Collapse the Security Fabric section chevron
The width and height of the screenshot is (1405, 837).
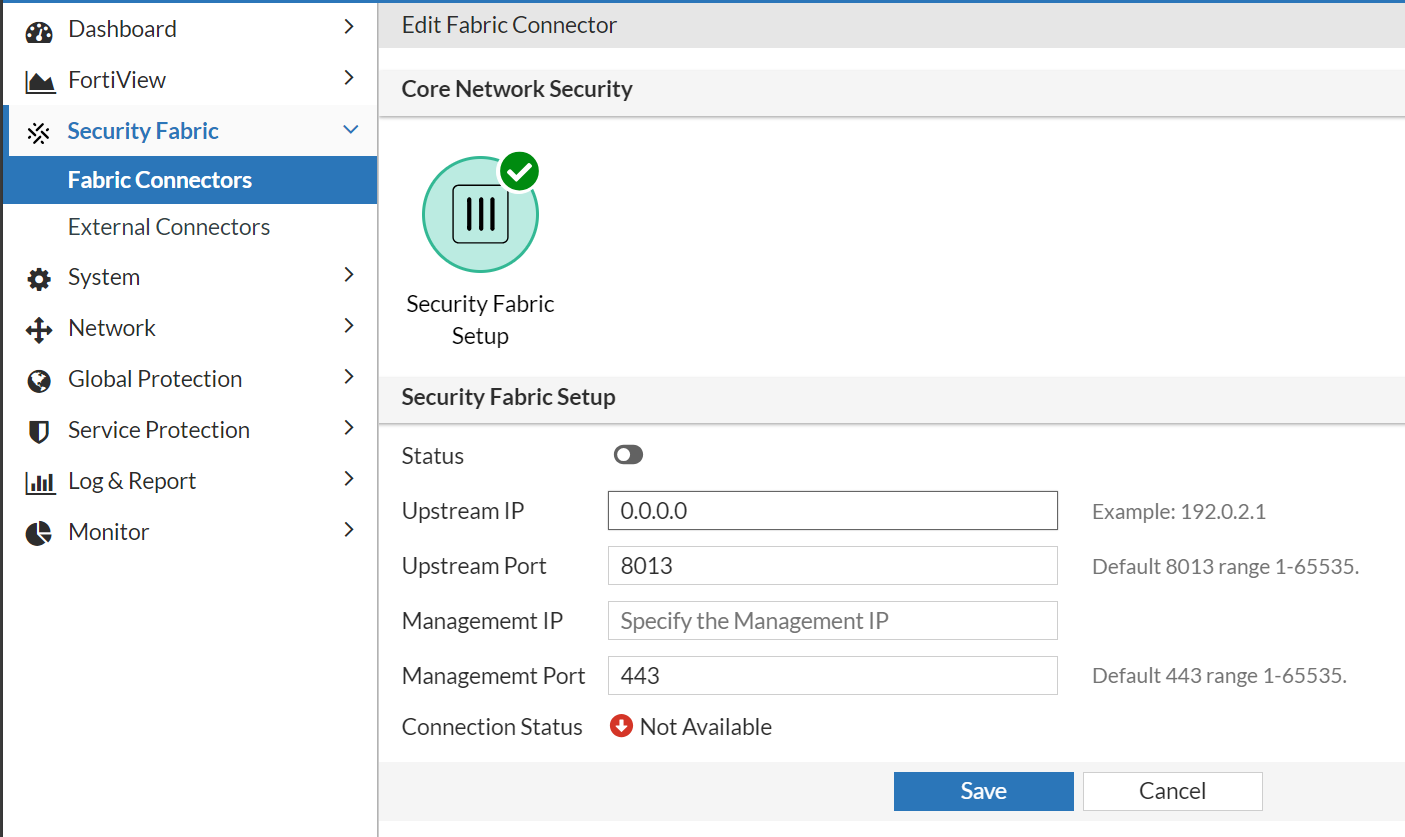click(x=349, y=130)
